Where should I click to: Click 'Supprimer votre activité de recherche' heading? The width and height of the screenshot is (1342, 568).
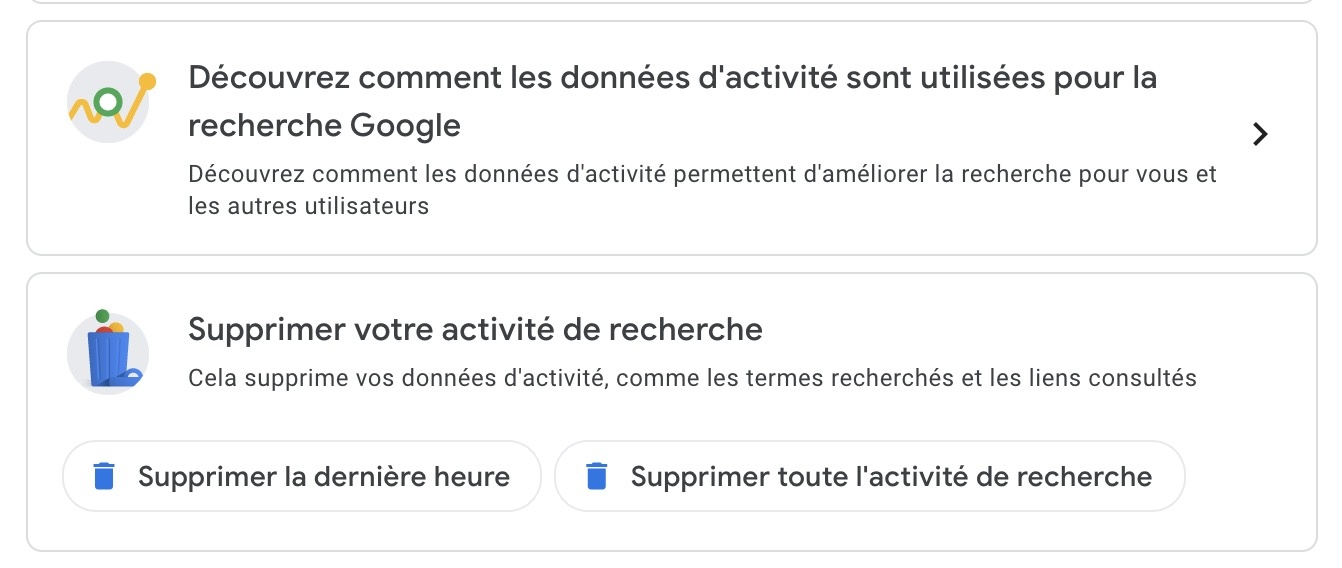click(x=475, y=329)
